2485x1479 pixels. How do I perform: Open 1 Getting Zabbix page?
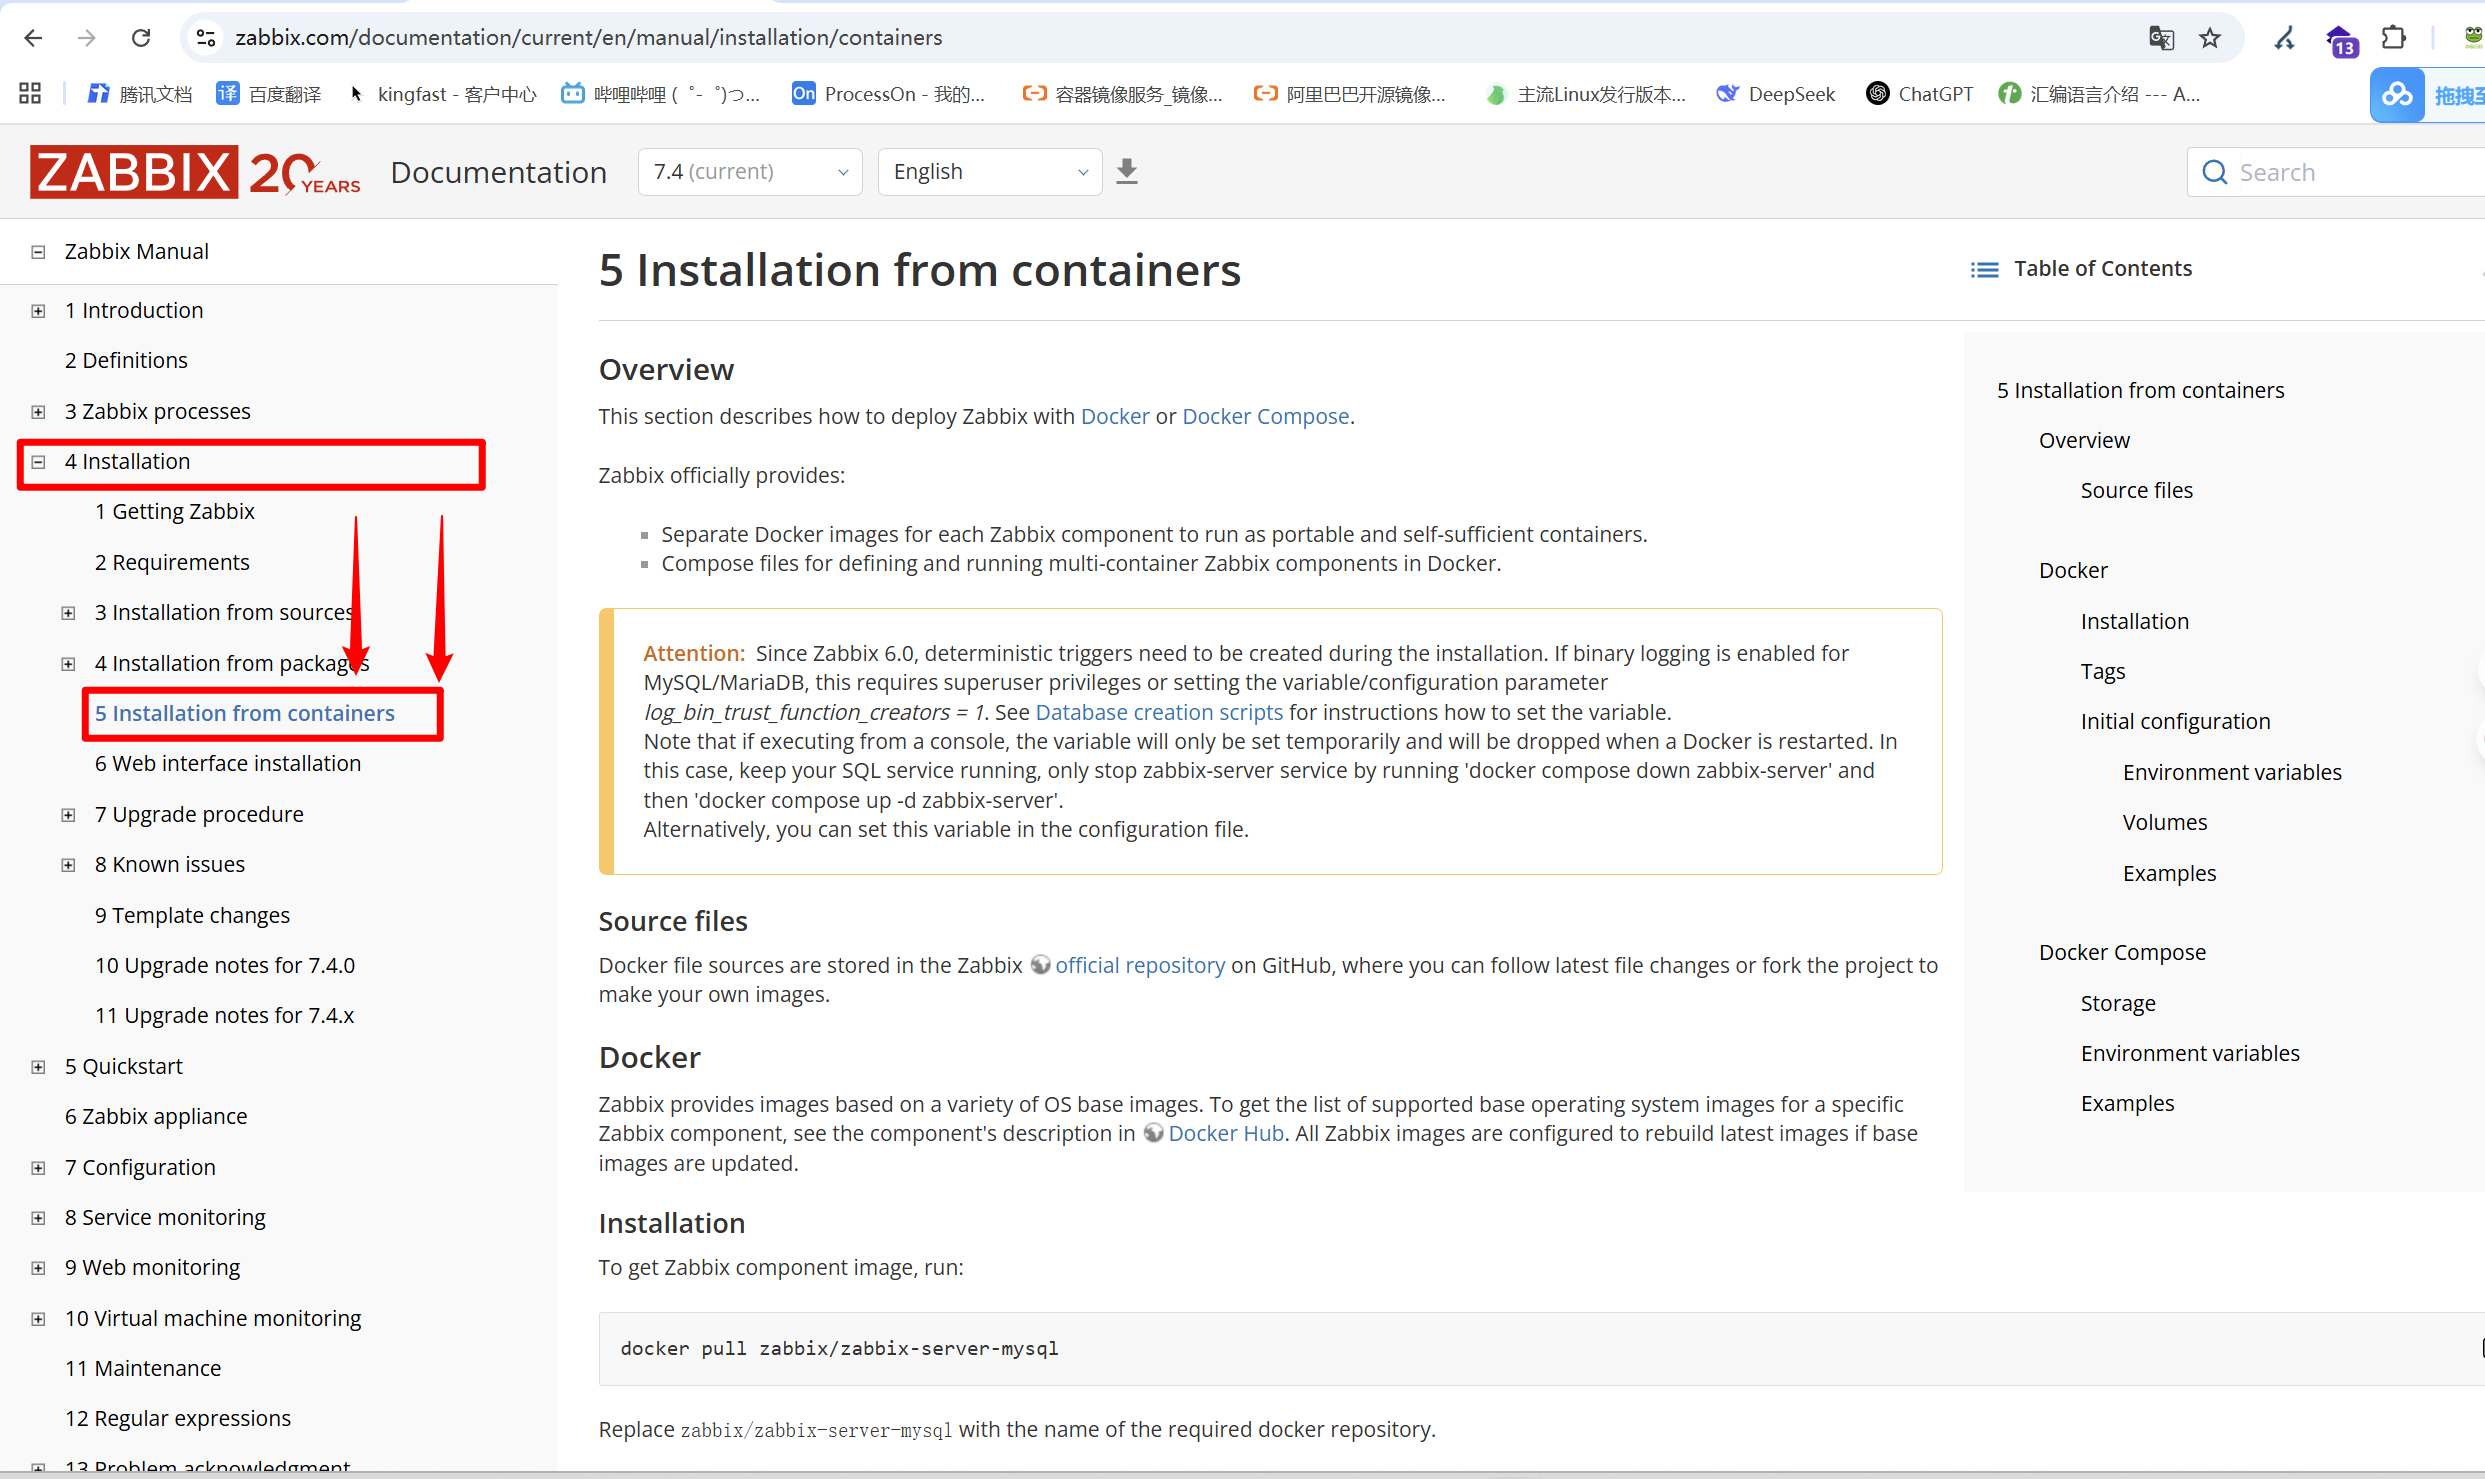(175, 512)
